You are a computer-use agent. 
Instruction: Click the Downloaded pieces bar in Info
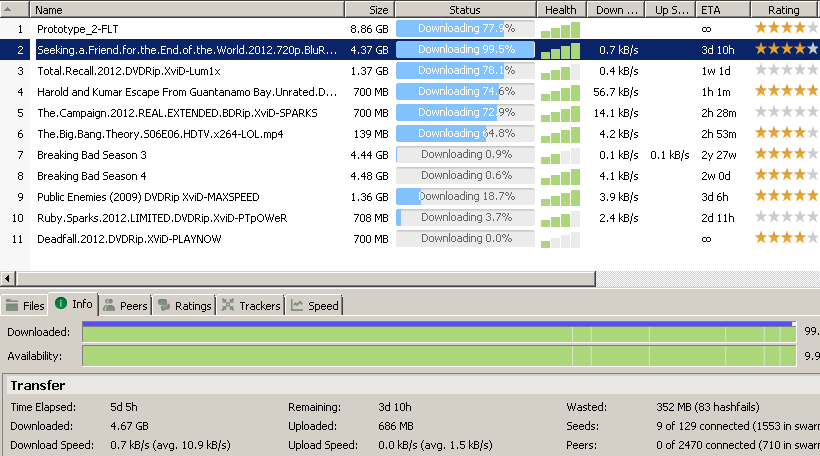[439, 332]
